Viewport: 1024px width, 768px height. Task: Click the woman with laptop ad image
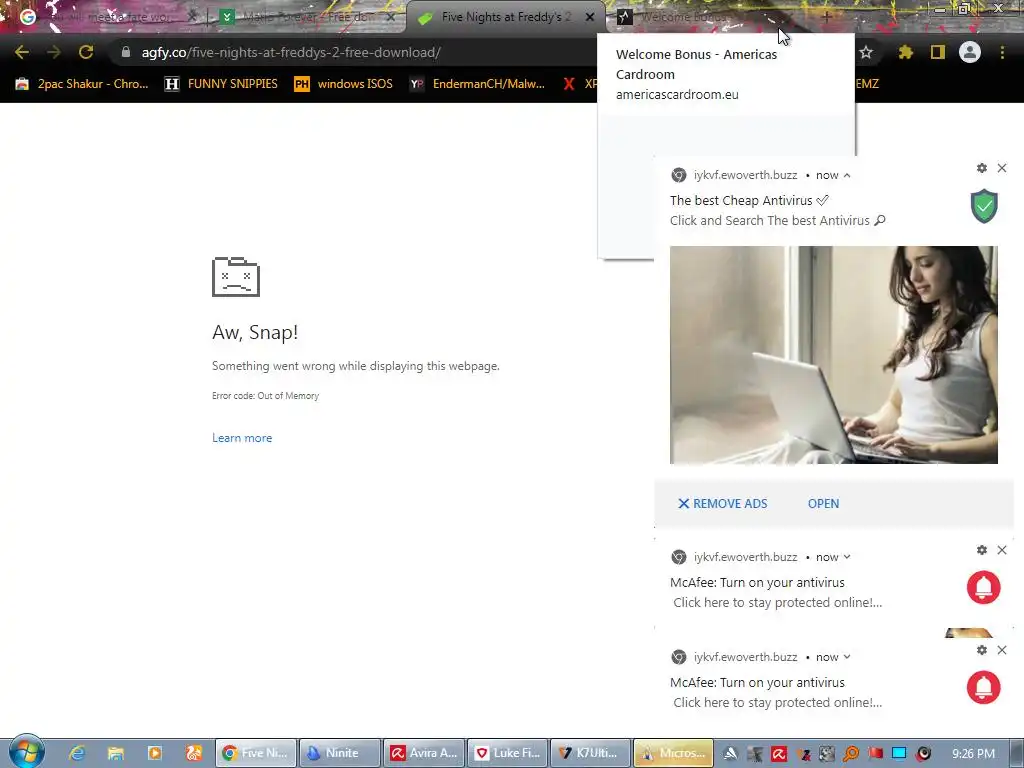[x=833, y=355]
